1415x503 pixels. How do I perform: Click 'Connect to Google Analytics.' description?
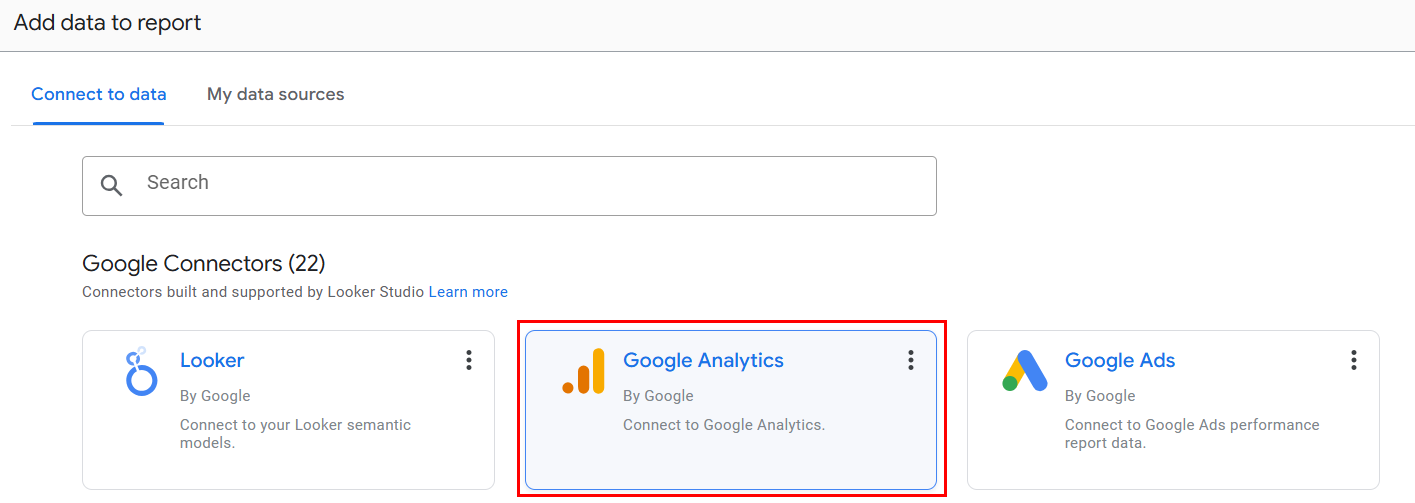(724, 425)
